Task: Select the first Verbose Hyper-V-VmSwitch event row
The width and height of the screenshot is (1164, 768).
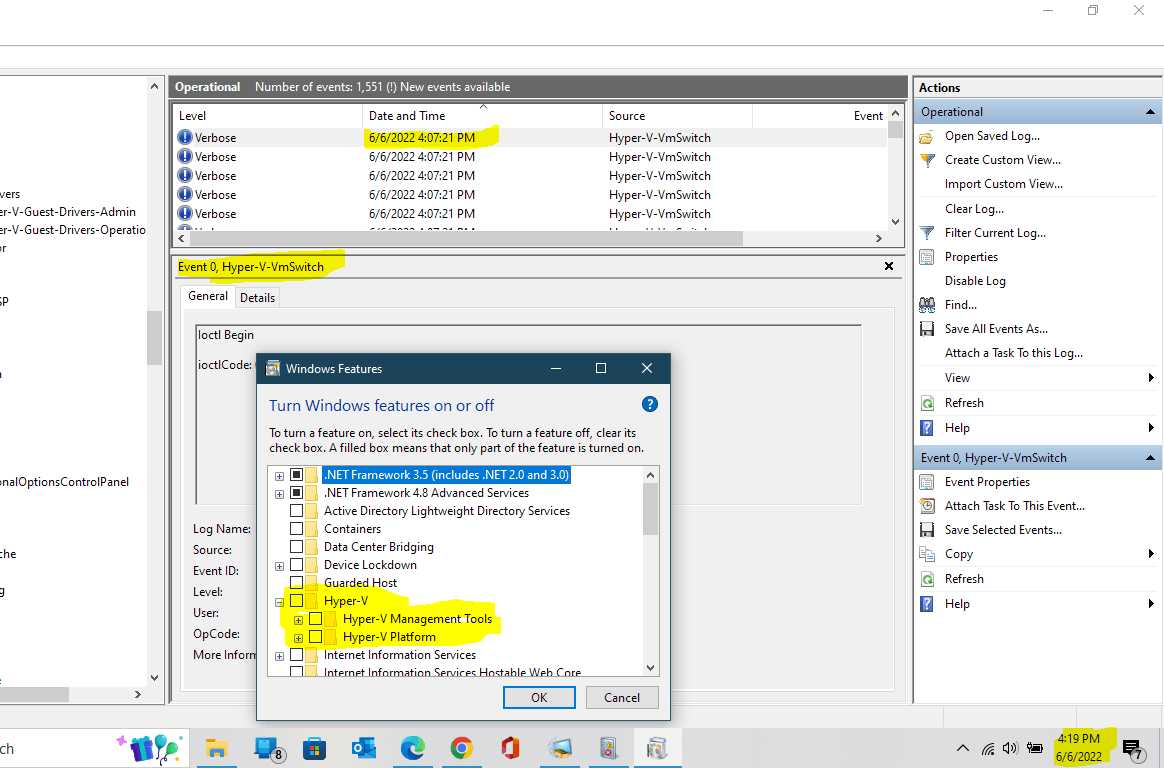Action: pos(531,138)
